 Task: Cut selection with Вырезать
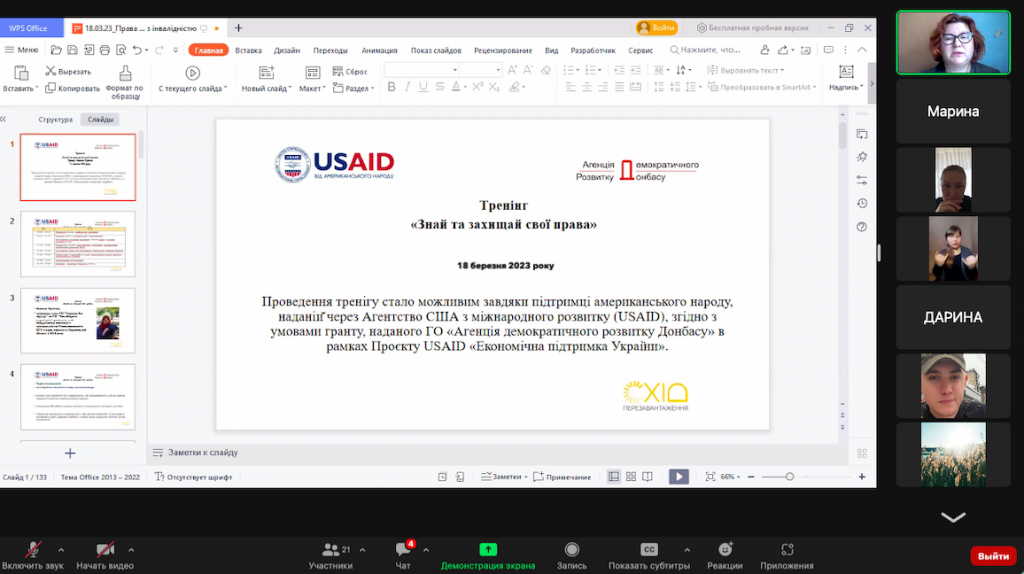(x=68, y=71)
